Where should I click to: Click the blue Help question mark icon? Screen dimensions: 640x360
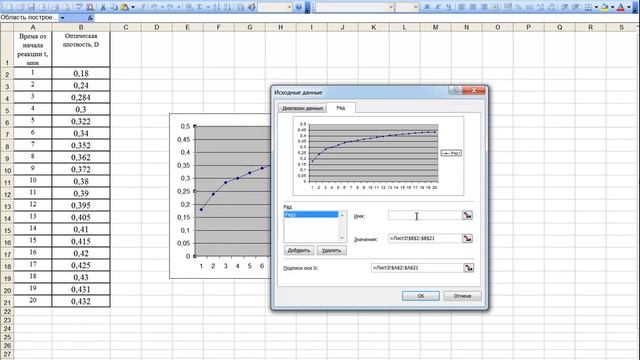point(299,7)
